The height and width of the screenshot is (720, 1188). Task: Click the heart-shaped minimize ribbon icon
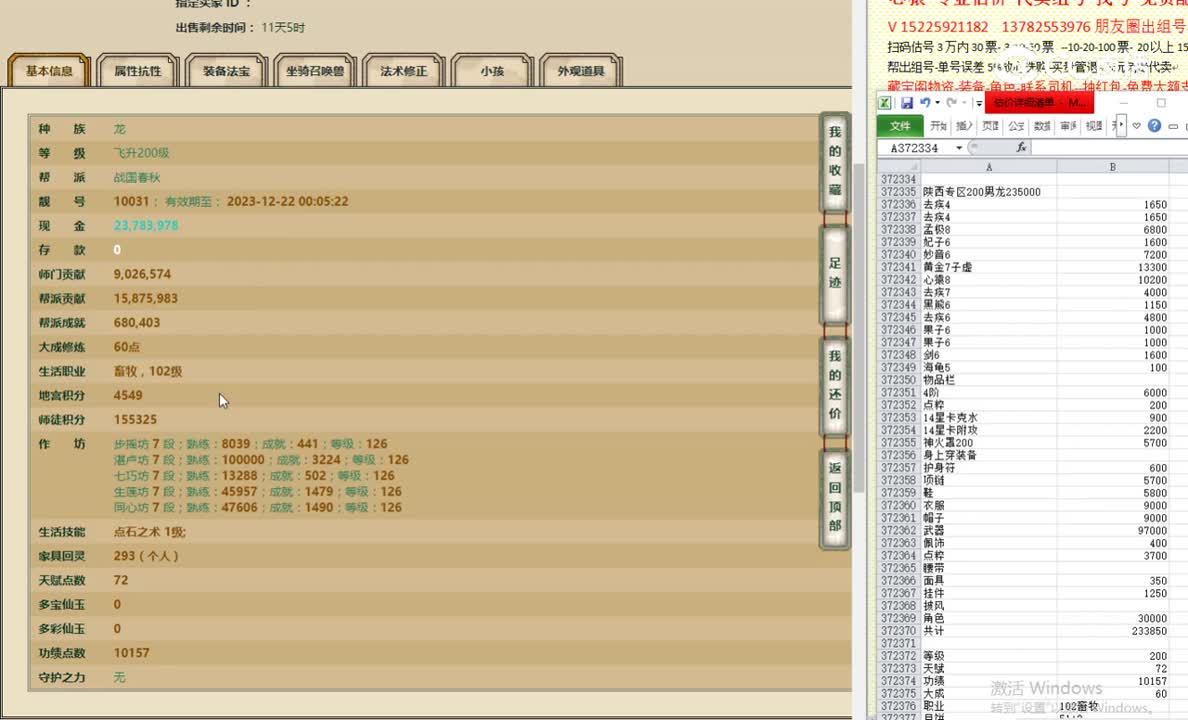pyautogui.click(x=1137, y=126)
